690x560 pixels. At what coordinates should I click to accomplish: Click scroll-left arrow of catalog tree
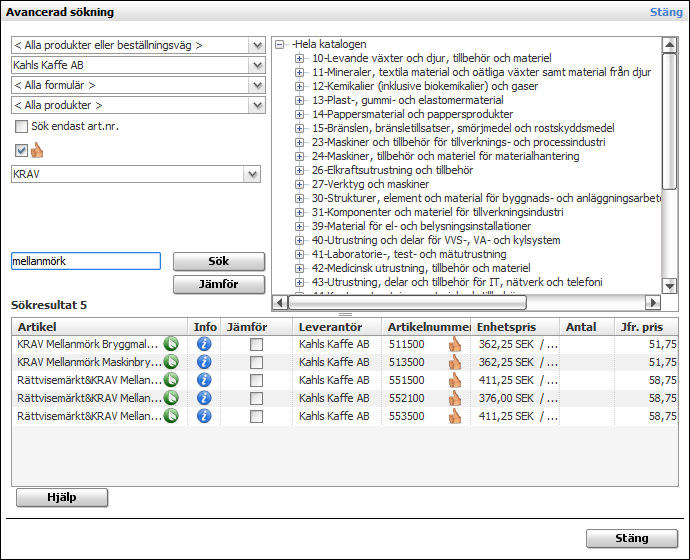point(280,303)
